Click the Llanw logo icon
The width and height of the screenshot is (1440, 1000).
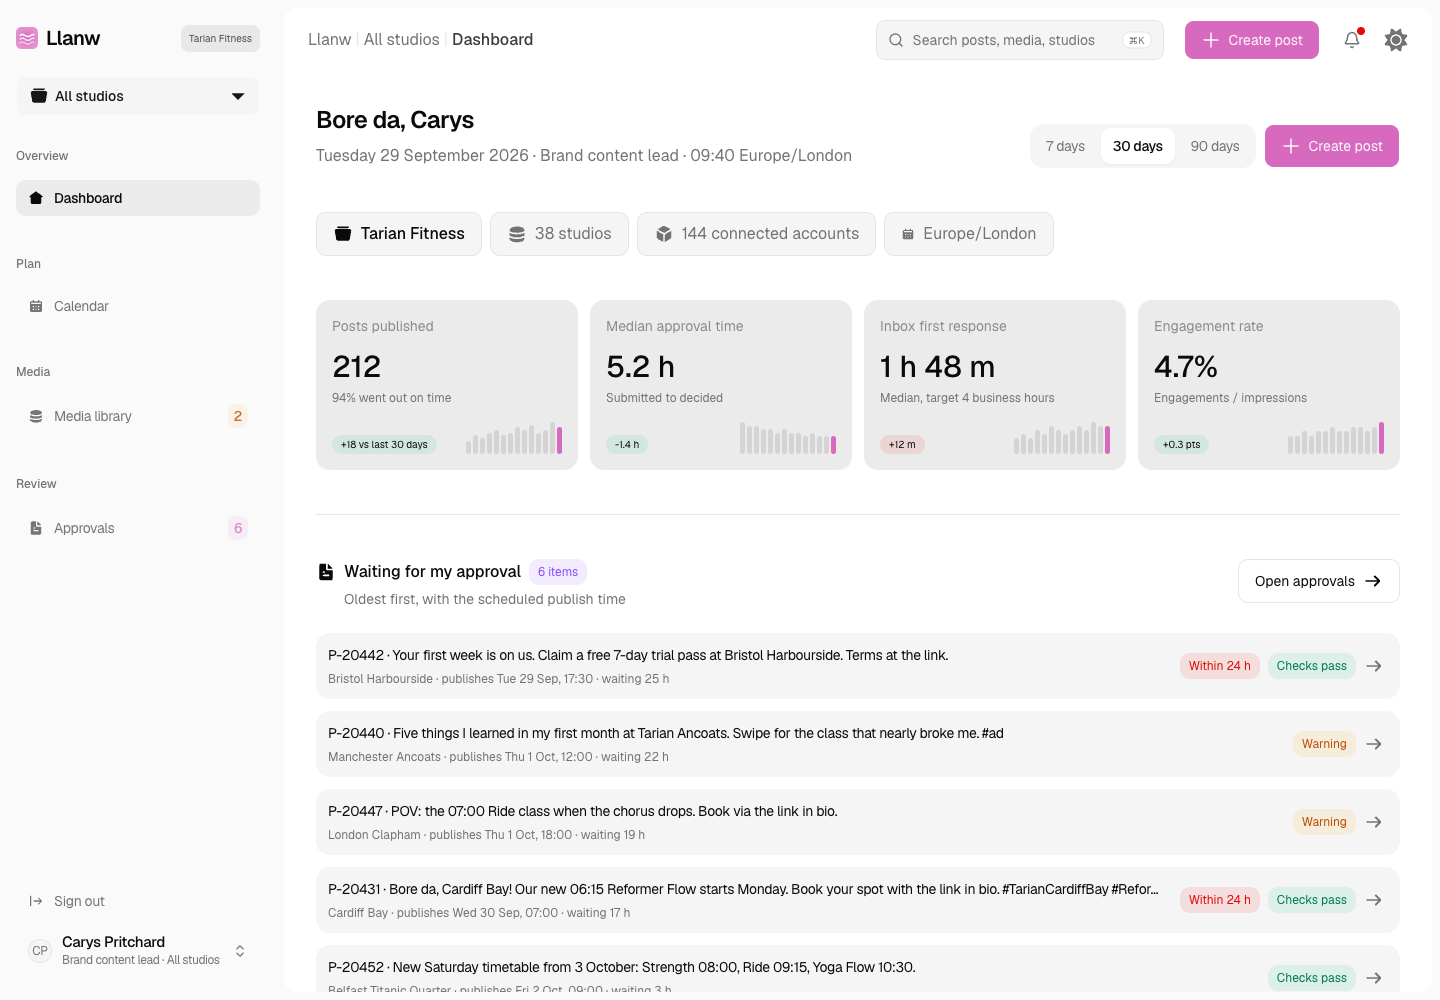pos(27,38)
